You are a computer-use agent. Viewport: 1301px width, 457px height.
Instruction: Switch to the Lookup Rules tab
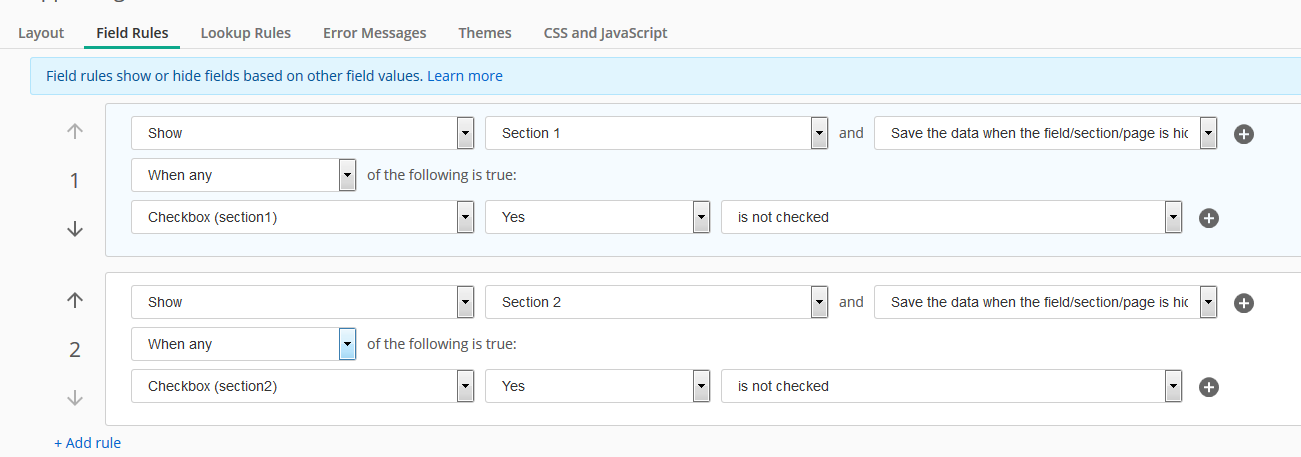(x=245, y=33)
